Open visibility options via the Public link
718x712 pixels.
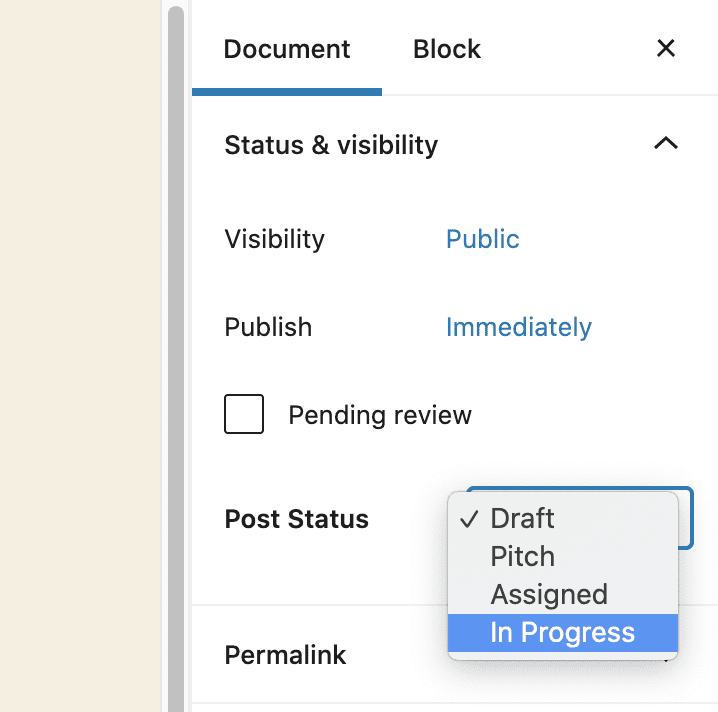tap(483, 240)
